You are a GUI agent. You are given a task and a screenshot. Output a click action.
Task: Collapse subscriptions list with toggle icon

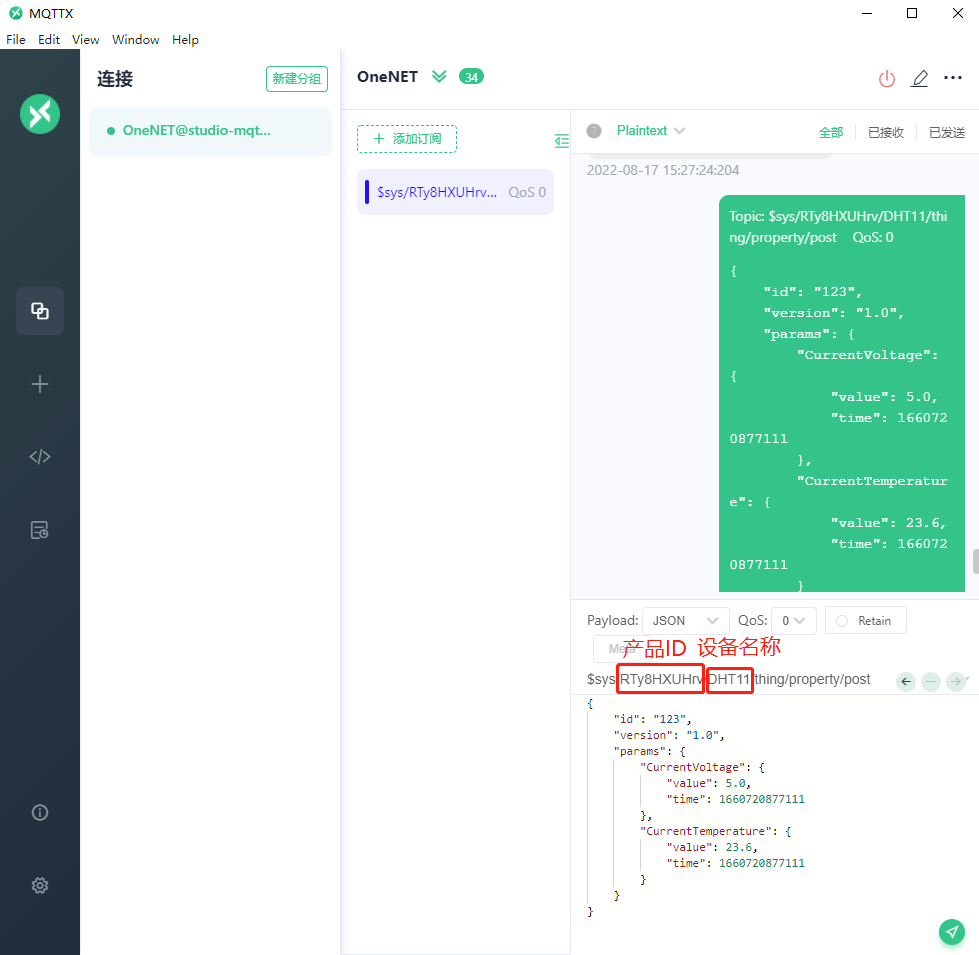(x=562, y=140)
